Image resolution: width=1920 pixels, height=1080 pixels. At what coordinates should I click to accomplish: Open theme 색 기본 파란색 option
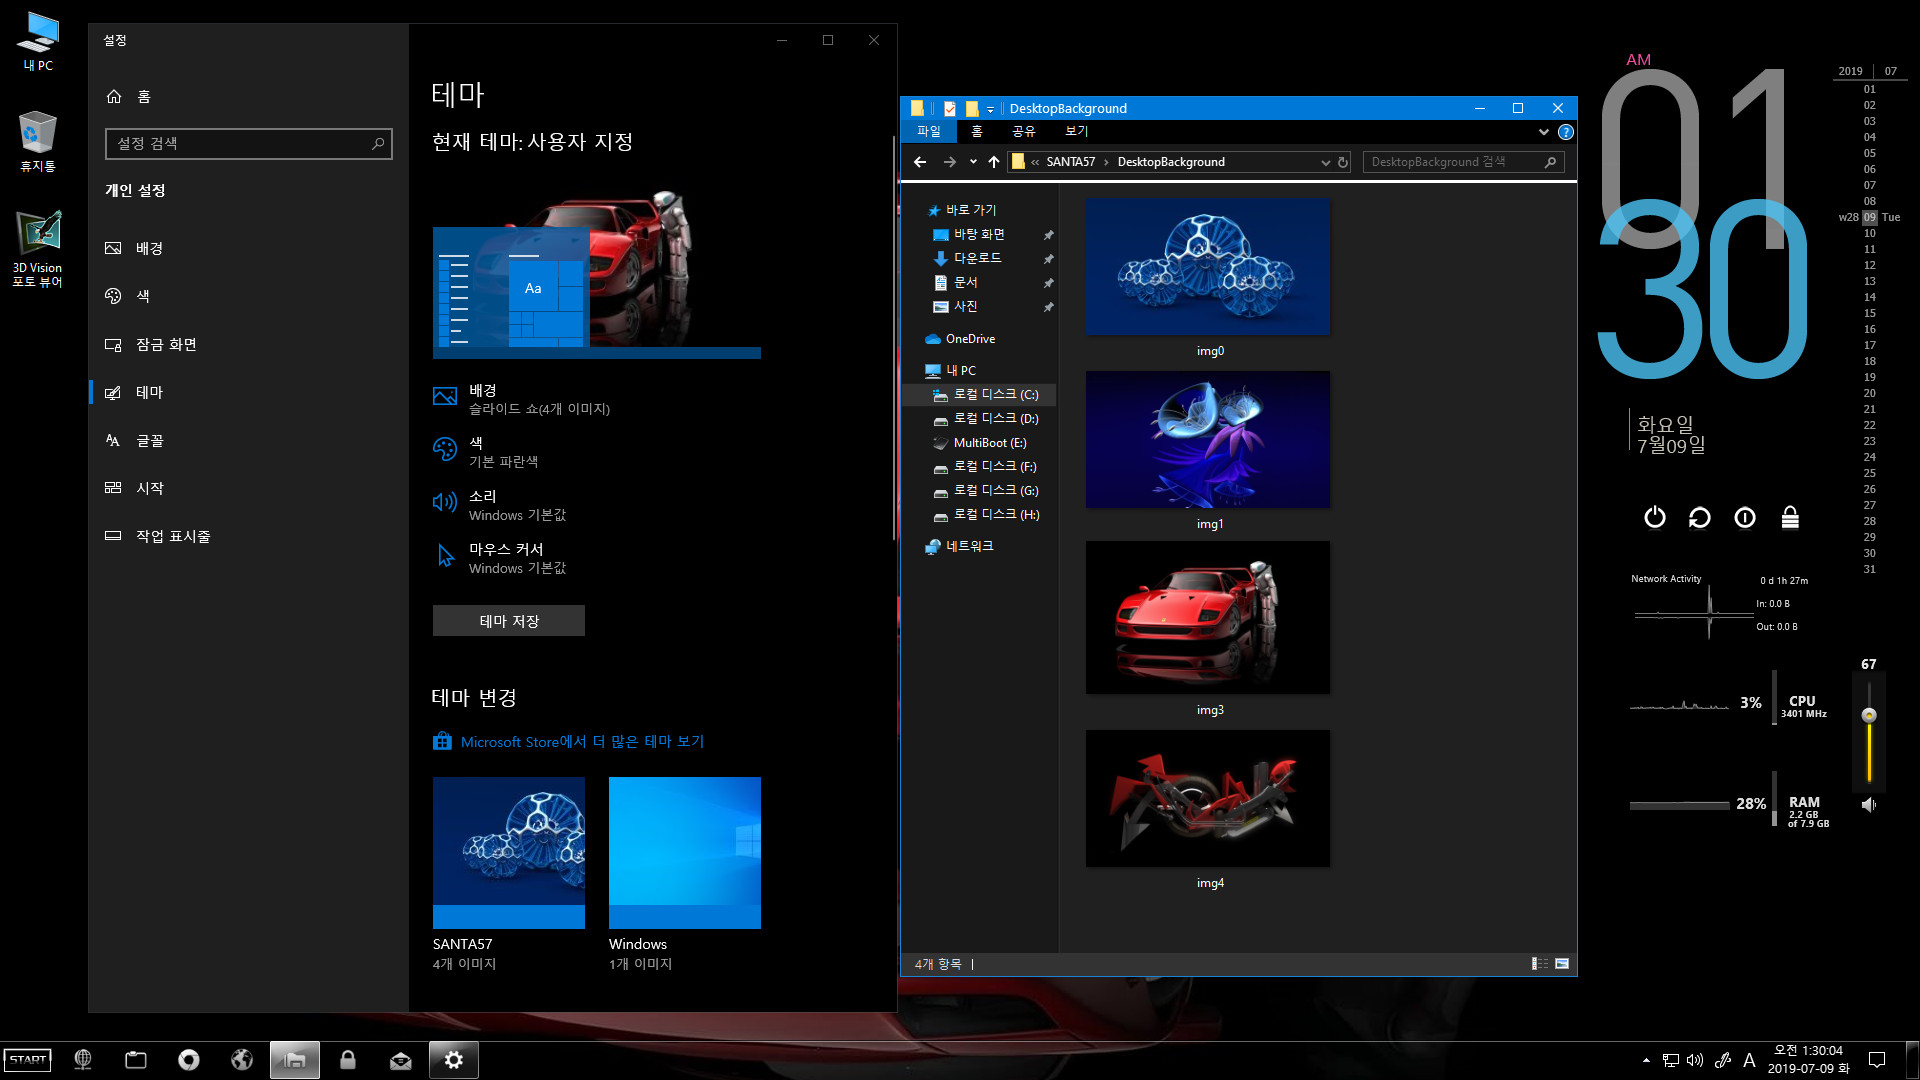pyautogui.click(x=486, y=452)
